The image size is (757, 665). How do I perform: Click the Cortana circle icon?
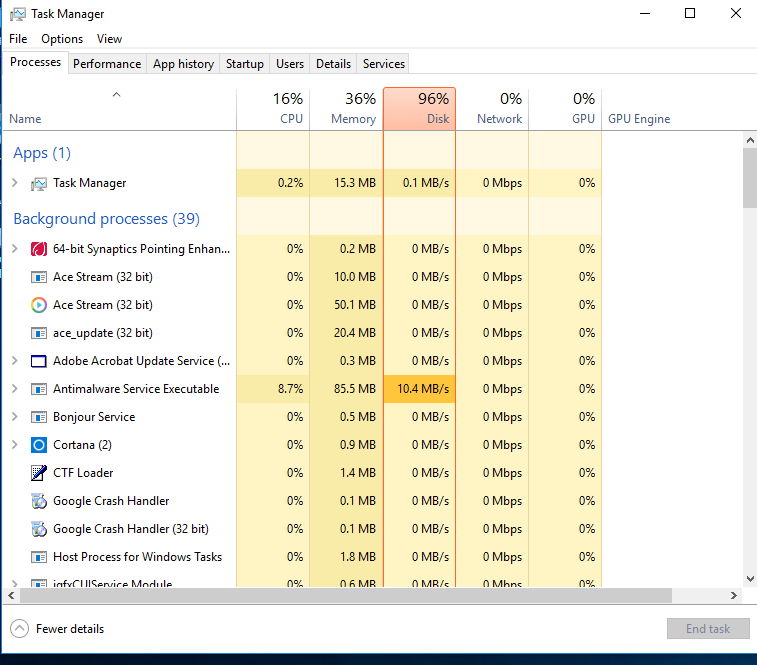39,445
